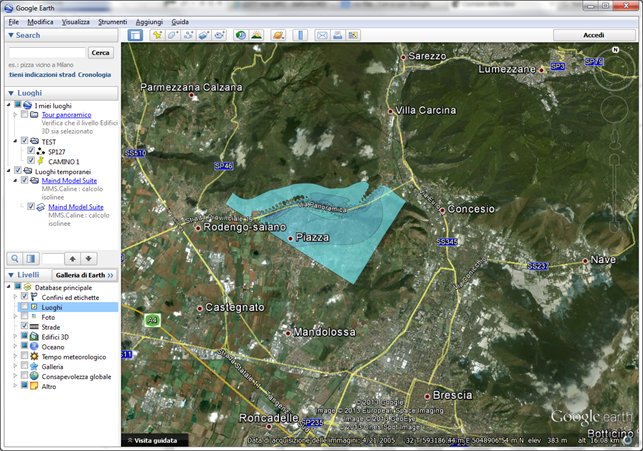The image size is (643, 451).
Task: Show historical imagery clock icon
Action: click(x=241, y=35)
